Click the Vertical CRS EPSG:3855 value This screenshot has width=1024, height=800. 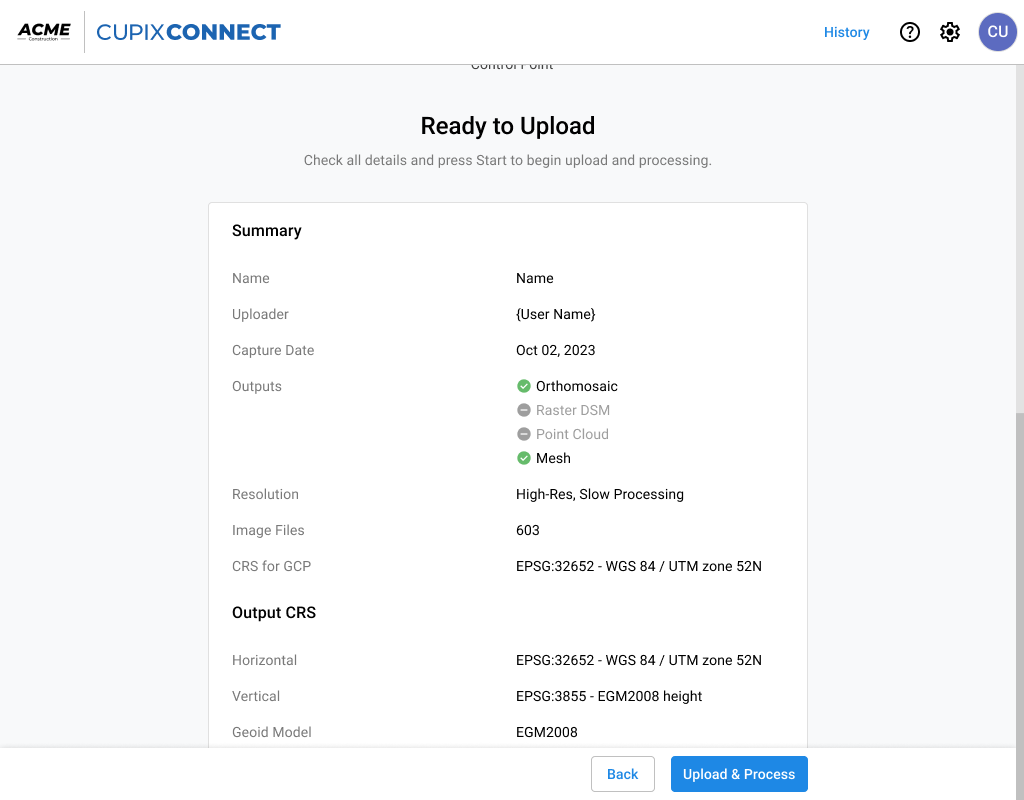609,696
